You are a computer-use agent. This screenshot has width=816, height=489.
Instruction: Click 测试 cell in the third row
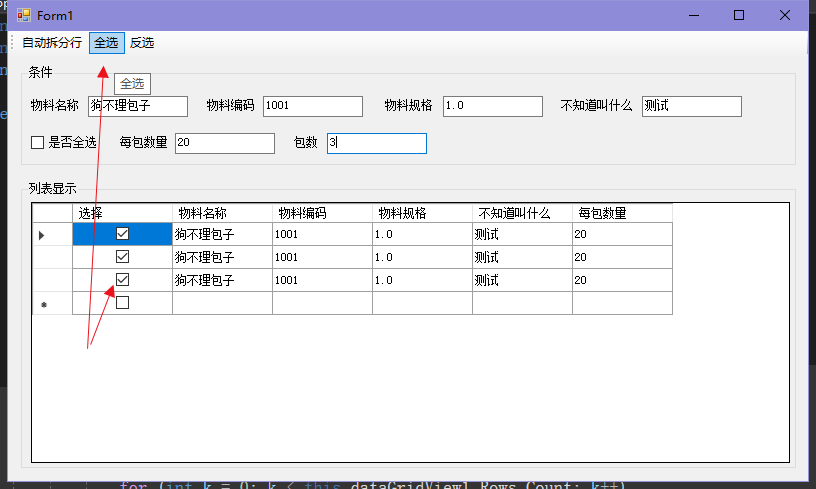(x=522, y=280)
